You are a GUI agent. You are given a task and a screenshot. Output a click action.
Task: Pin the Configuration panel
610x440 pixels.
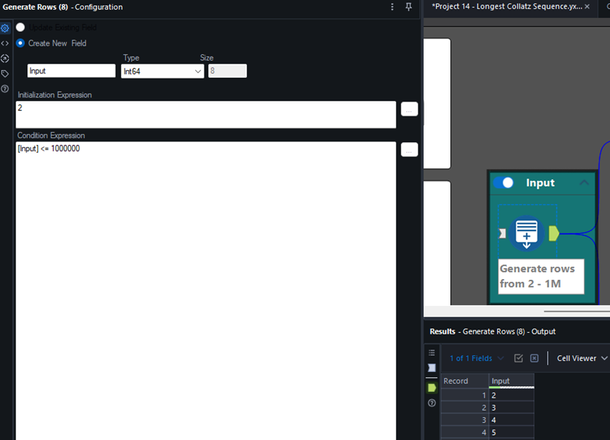pos(408,7)
